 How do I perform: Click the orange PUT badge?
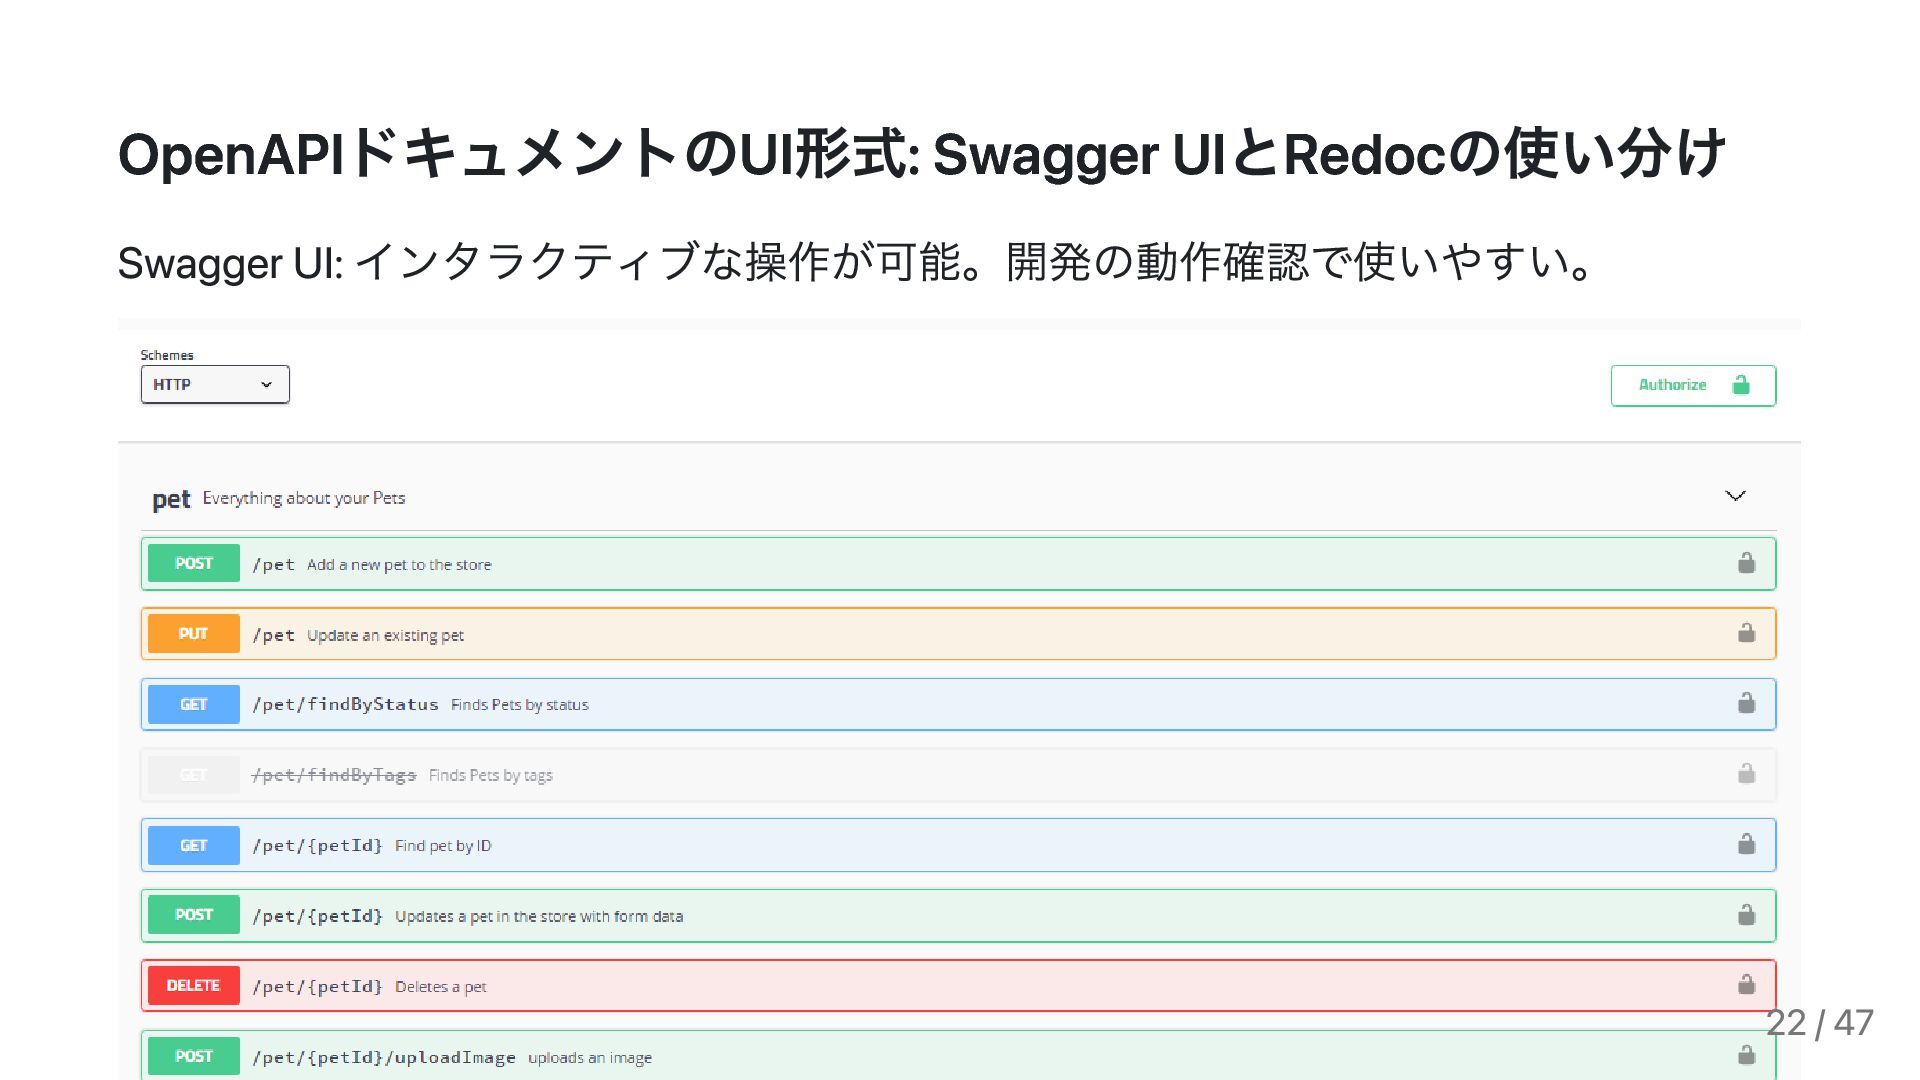point(194,634)
